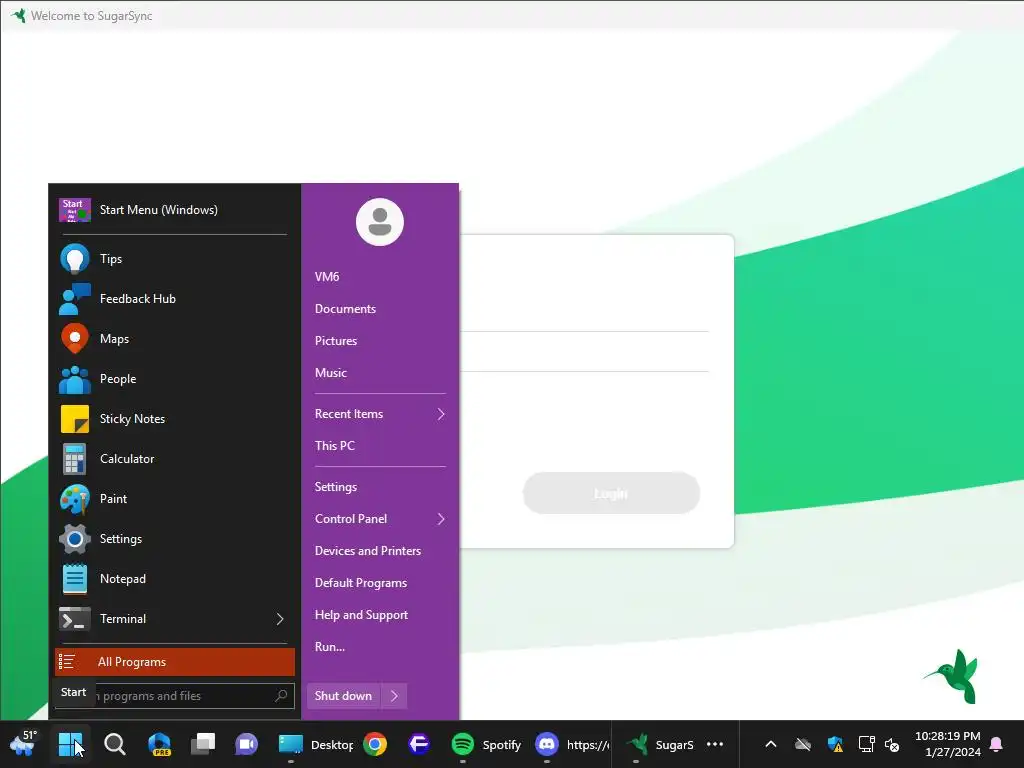
Task: Open Terminal icon in Start menu
Action: [x=74, y=618]
